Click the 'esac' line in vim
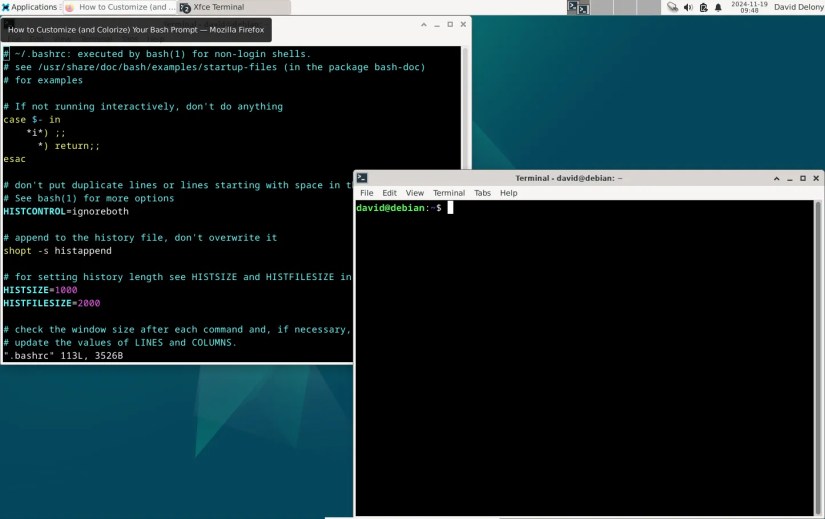Screen dimensions: 825x519 pyautogui.click(x=14, y=159)
